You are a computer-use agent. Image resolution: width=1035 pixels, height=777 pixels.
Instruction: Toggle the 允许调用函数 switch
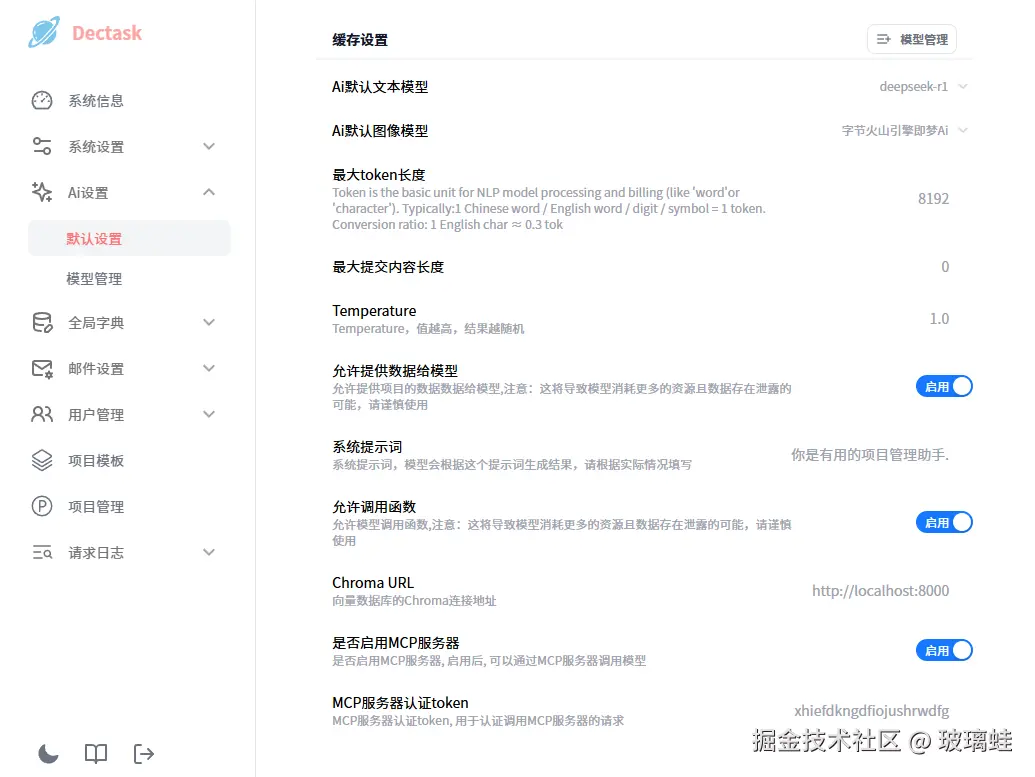click(x=944, y=522)
